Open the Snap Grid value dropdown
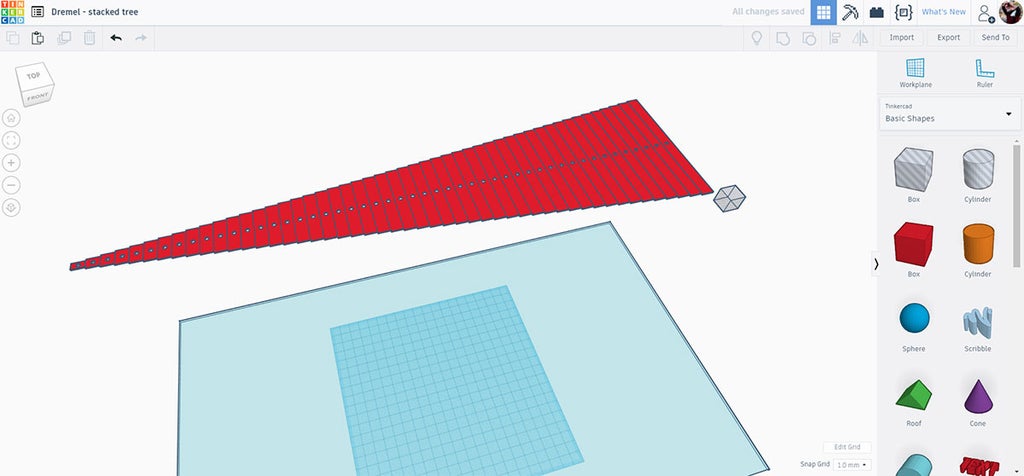Viewport: 1024px width, 476px height. [852, 465]
